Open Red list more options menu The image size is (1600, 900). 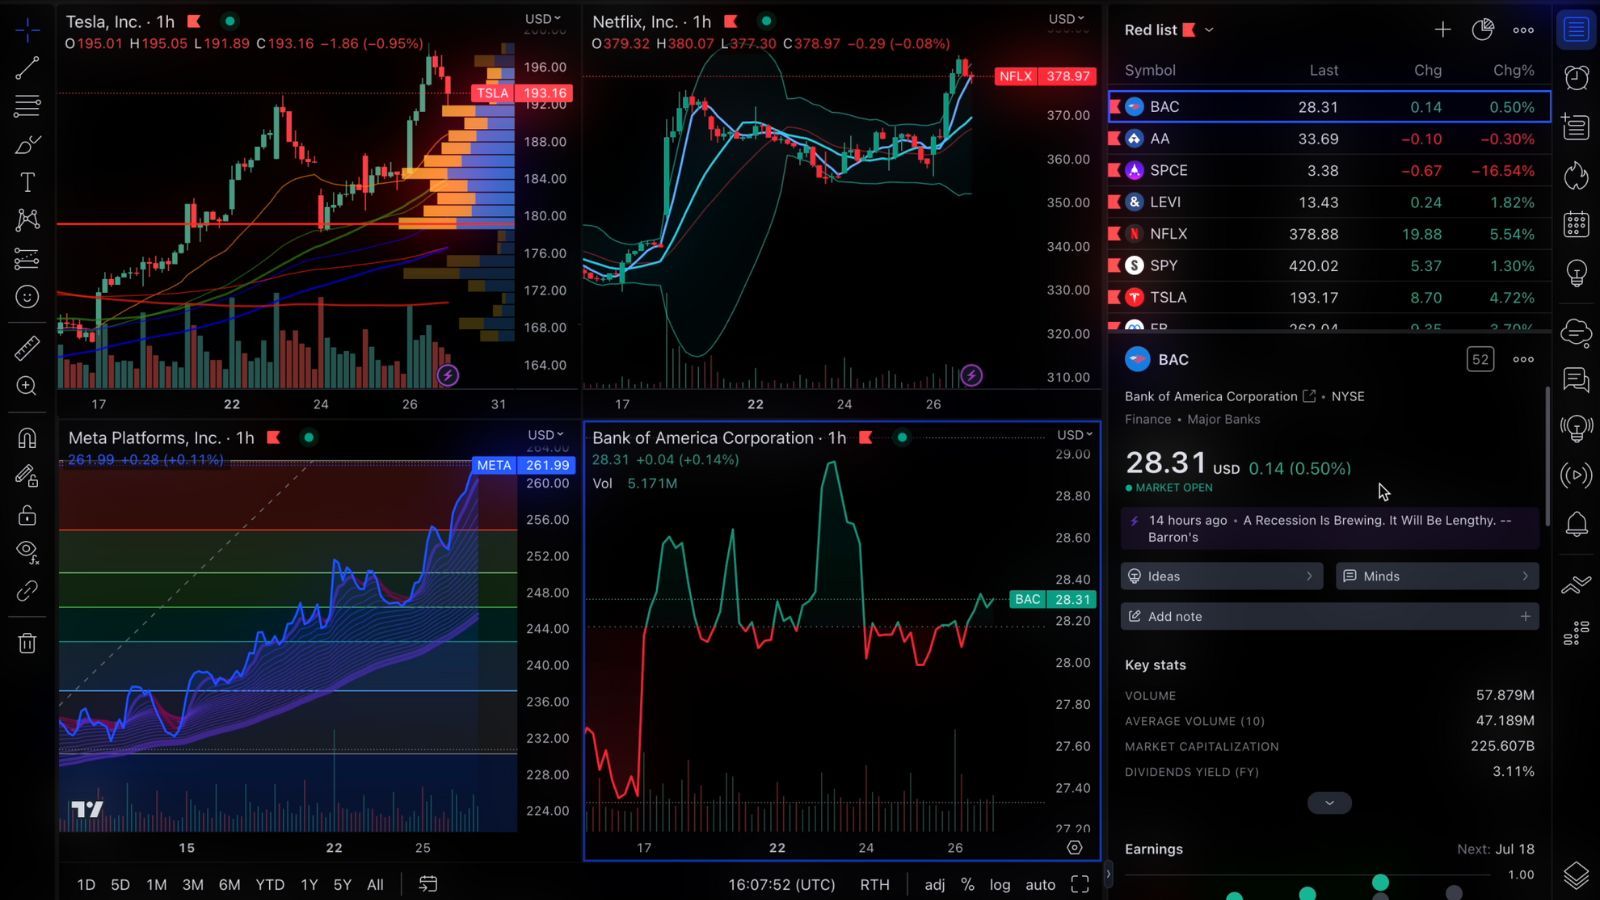(x=1523, y=30)
